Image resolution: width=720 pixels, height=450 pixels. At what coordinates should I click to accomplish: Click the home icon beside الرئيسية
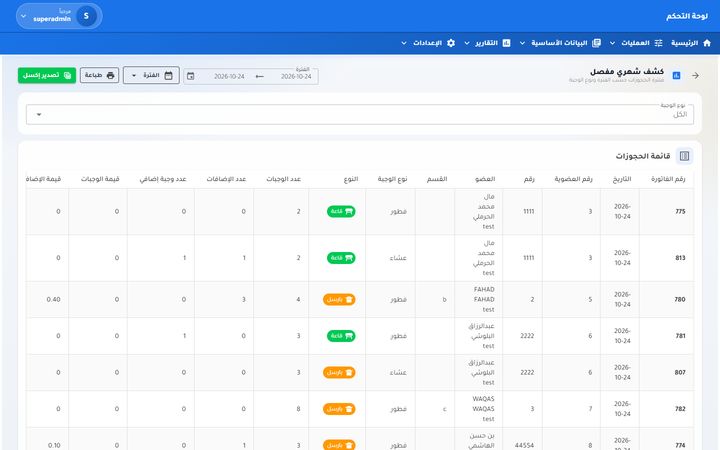click(707, 43)
